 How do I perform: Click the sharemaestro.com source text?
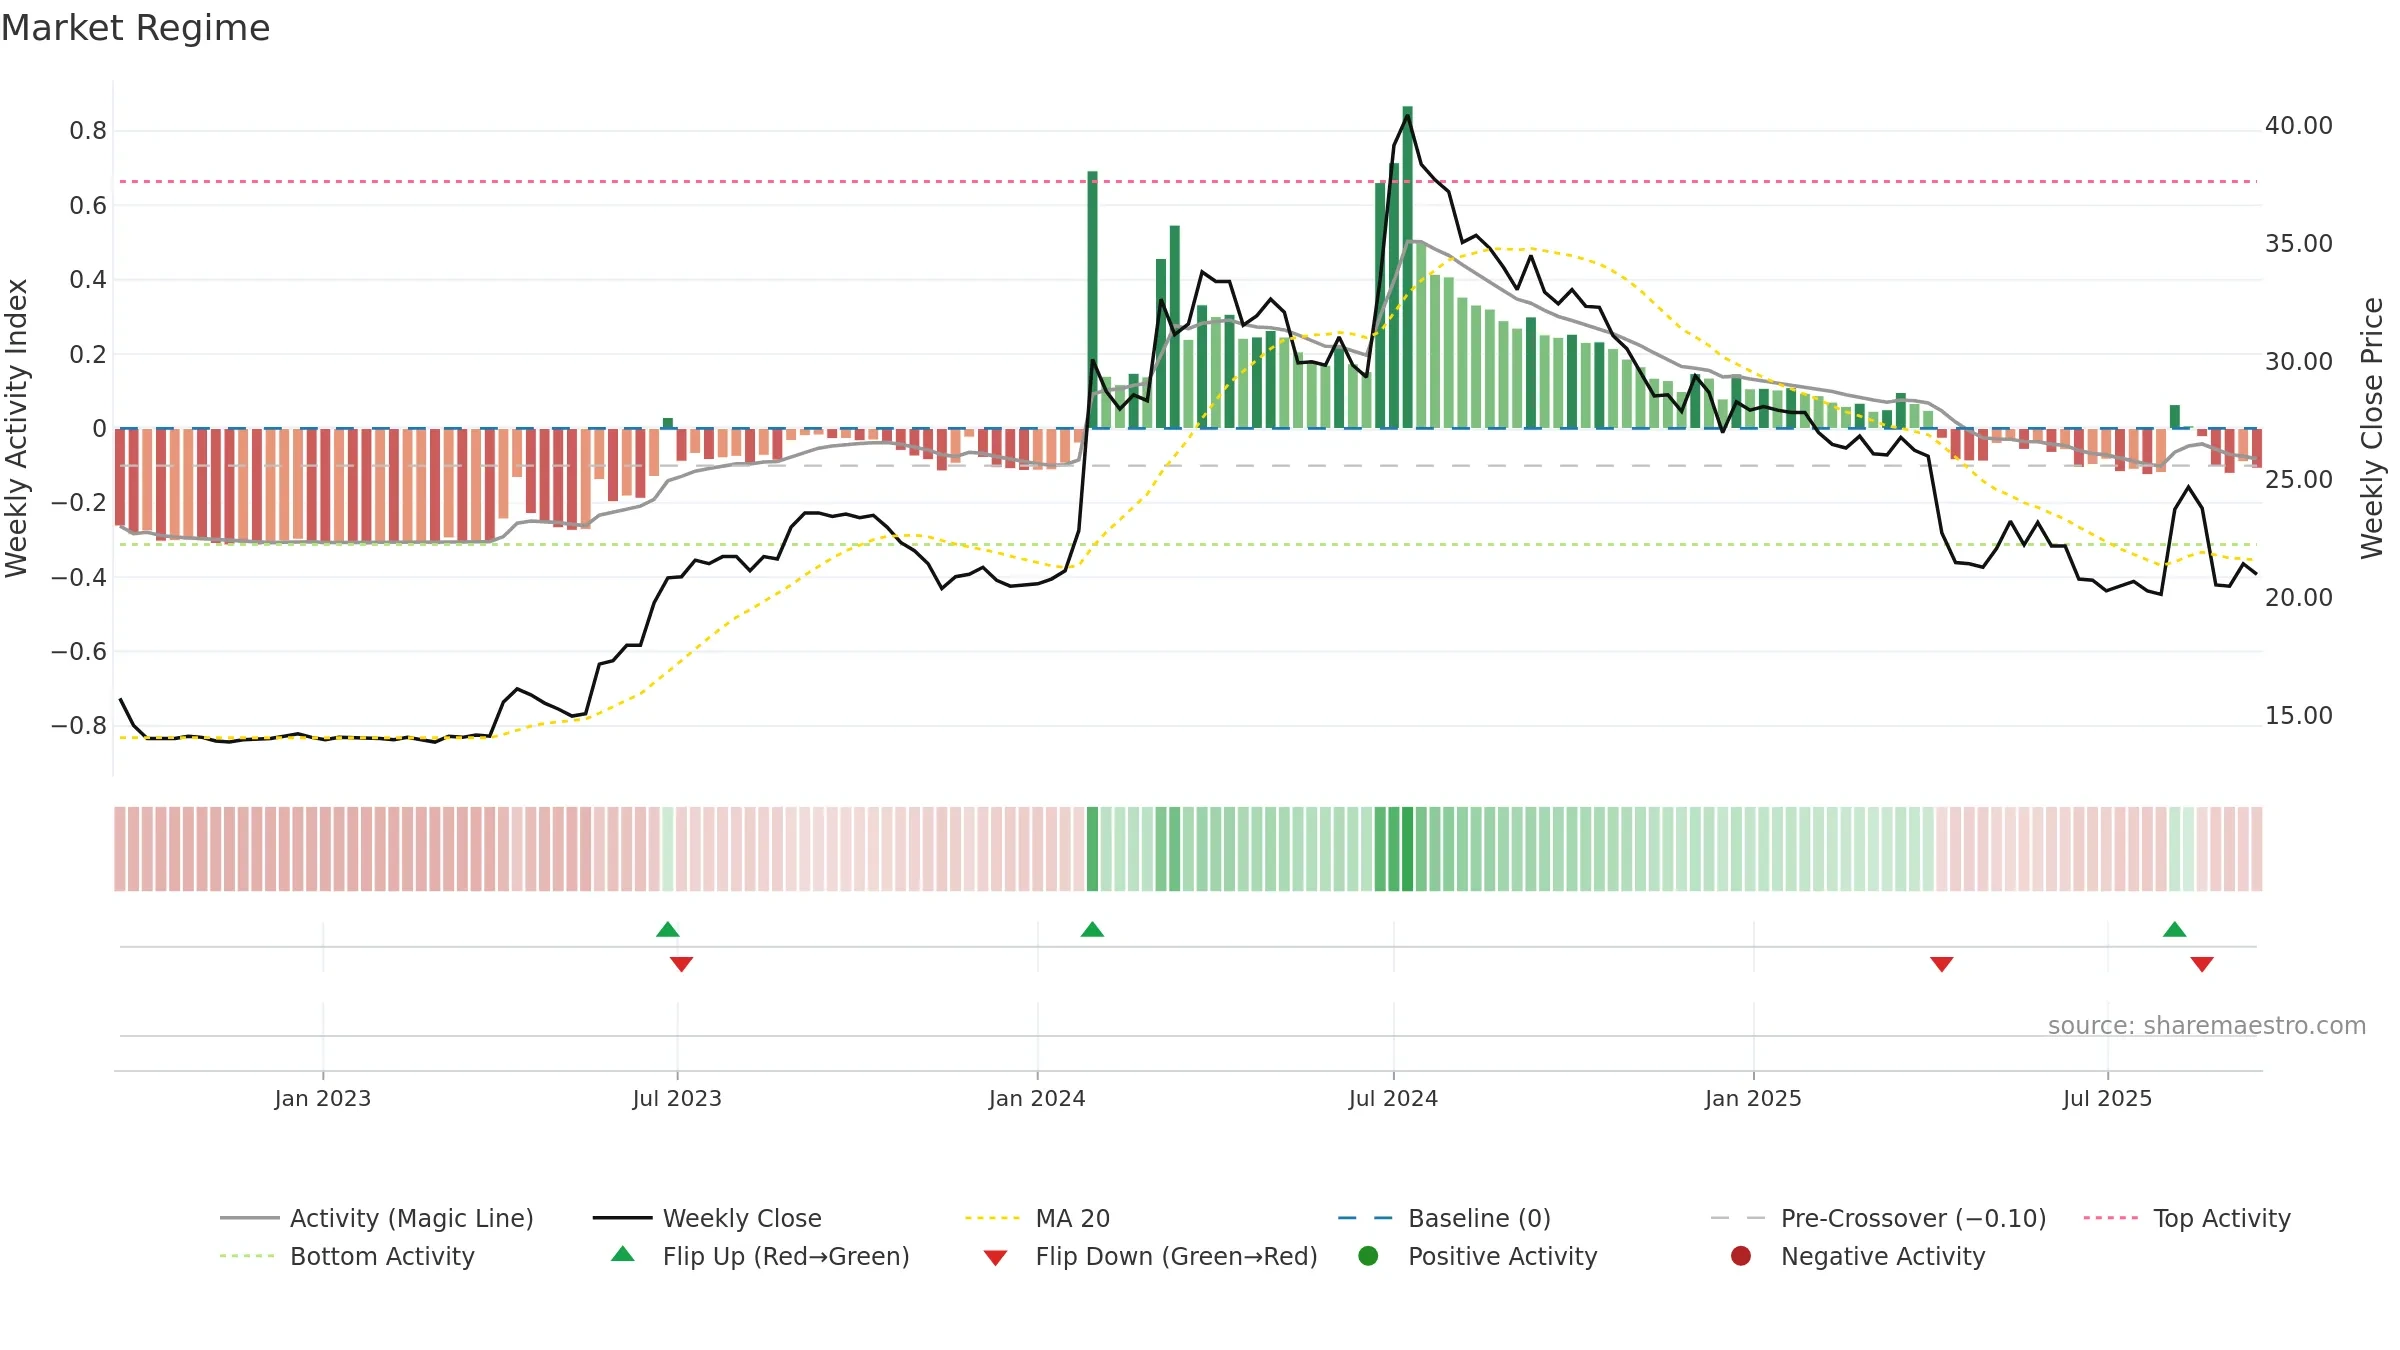click(x=2207, y=1025)
